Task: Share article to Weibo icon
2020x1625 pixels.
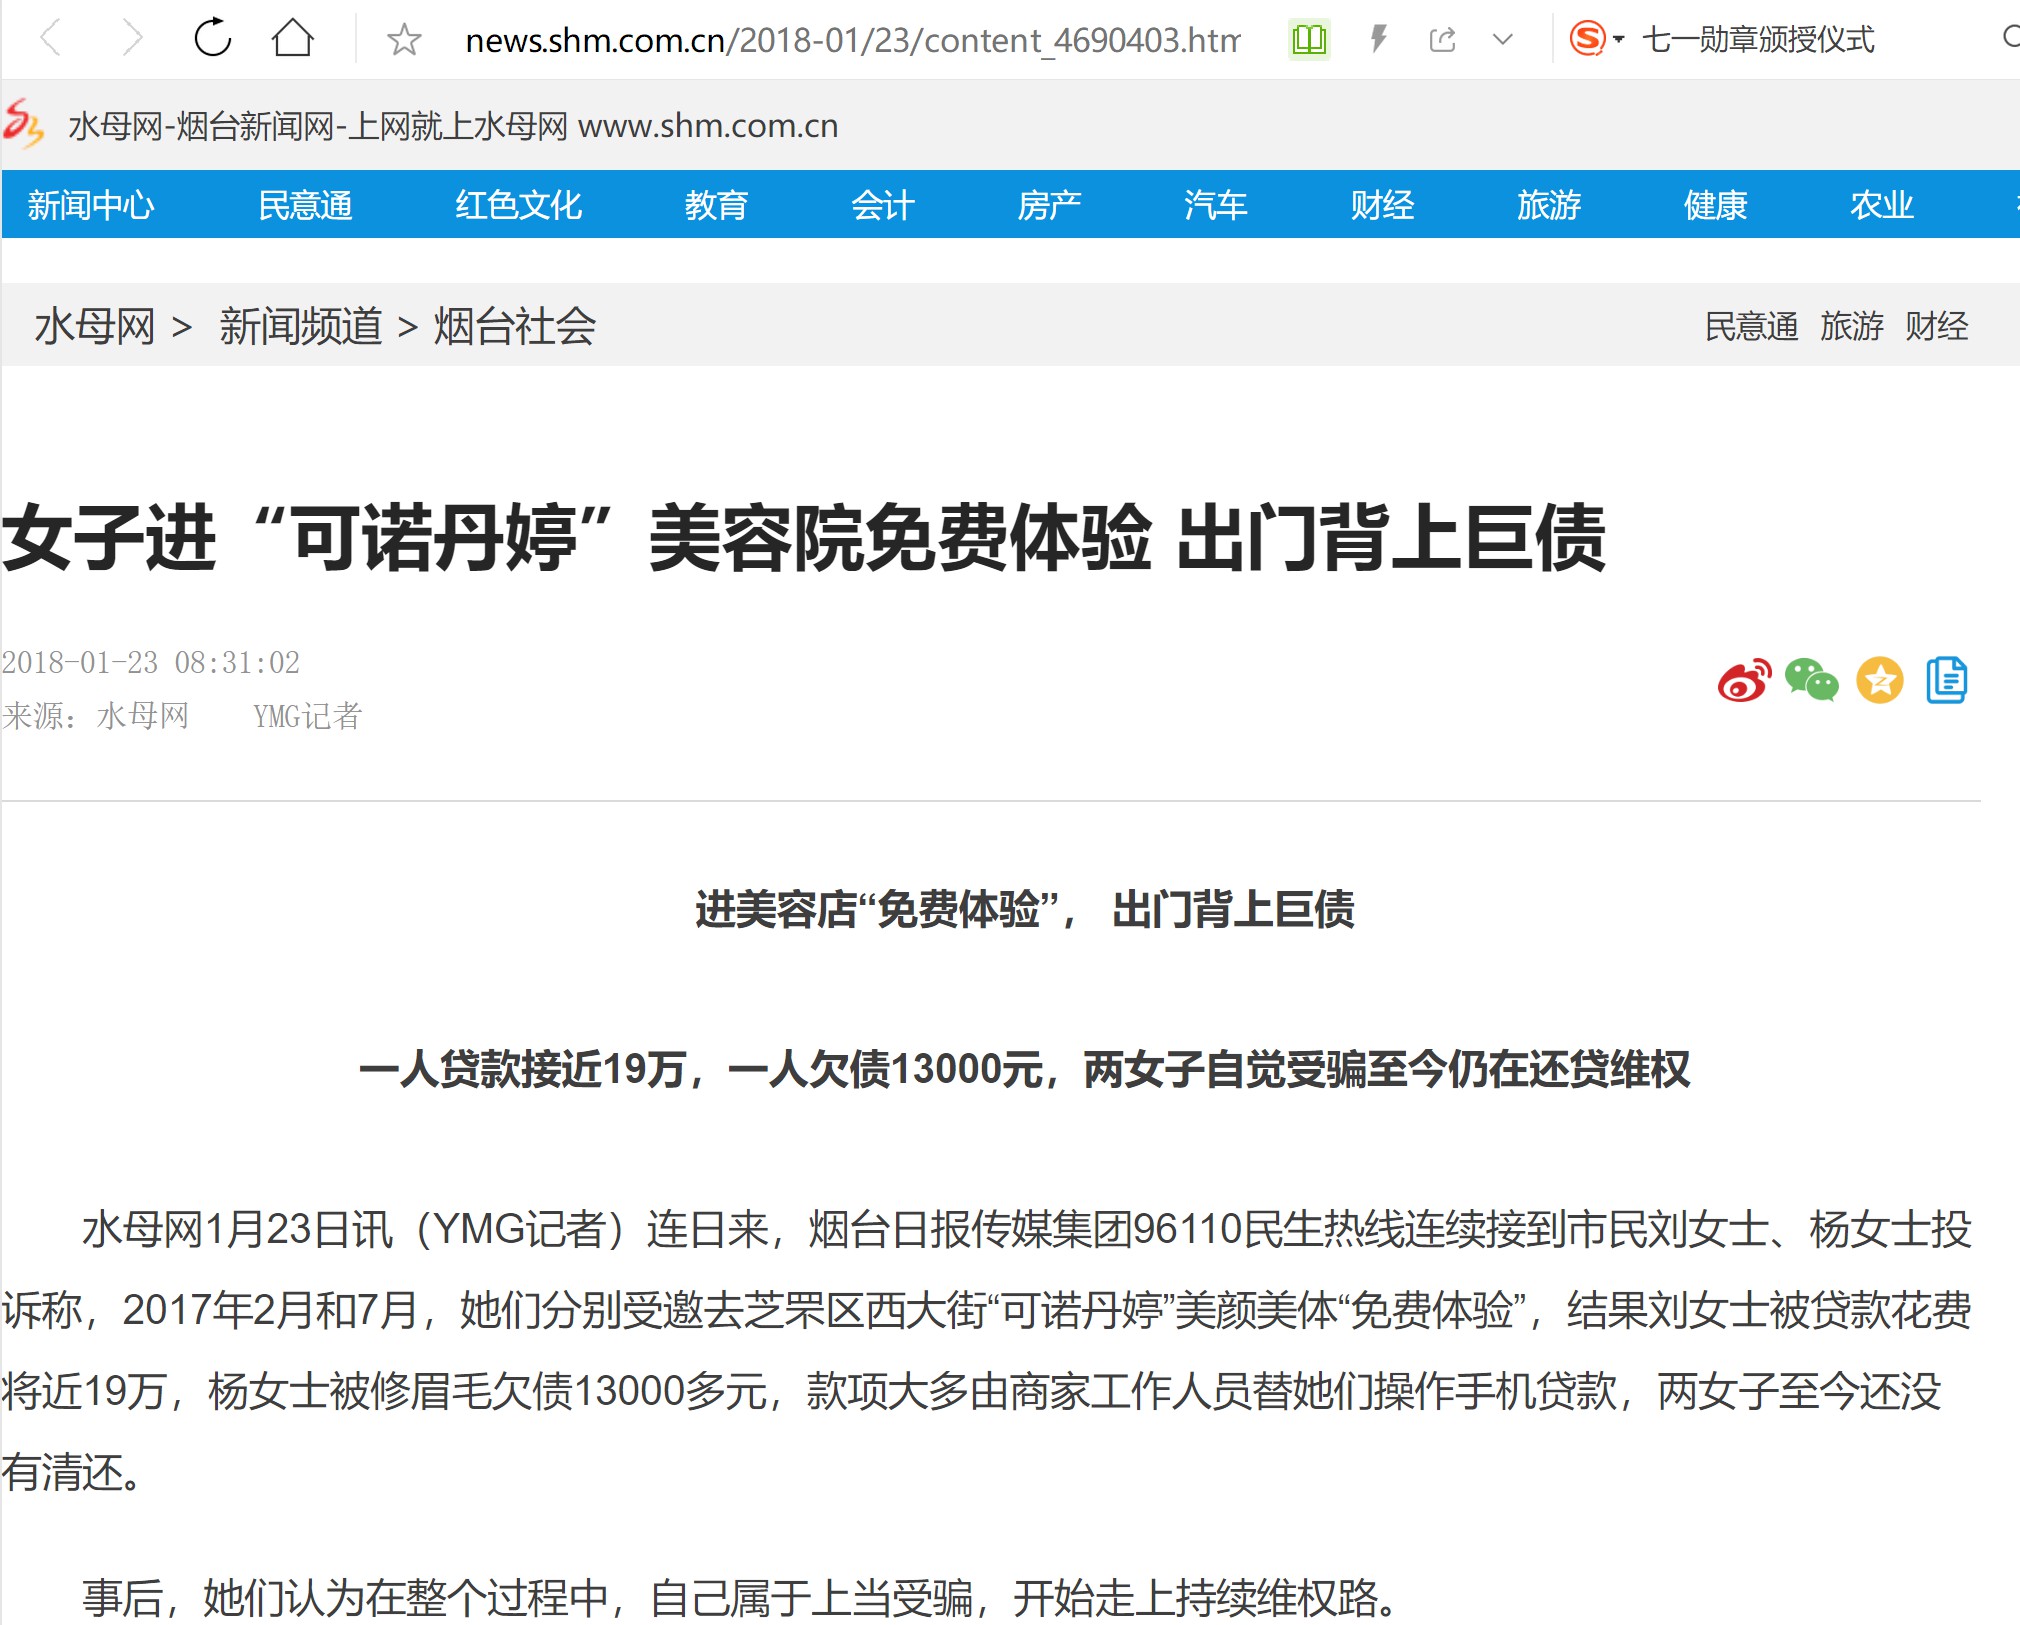Action: coord(1744,680)
